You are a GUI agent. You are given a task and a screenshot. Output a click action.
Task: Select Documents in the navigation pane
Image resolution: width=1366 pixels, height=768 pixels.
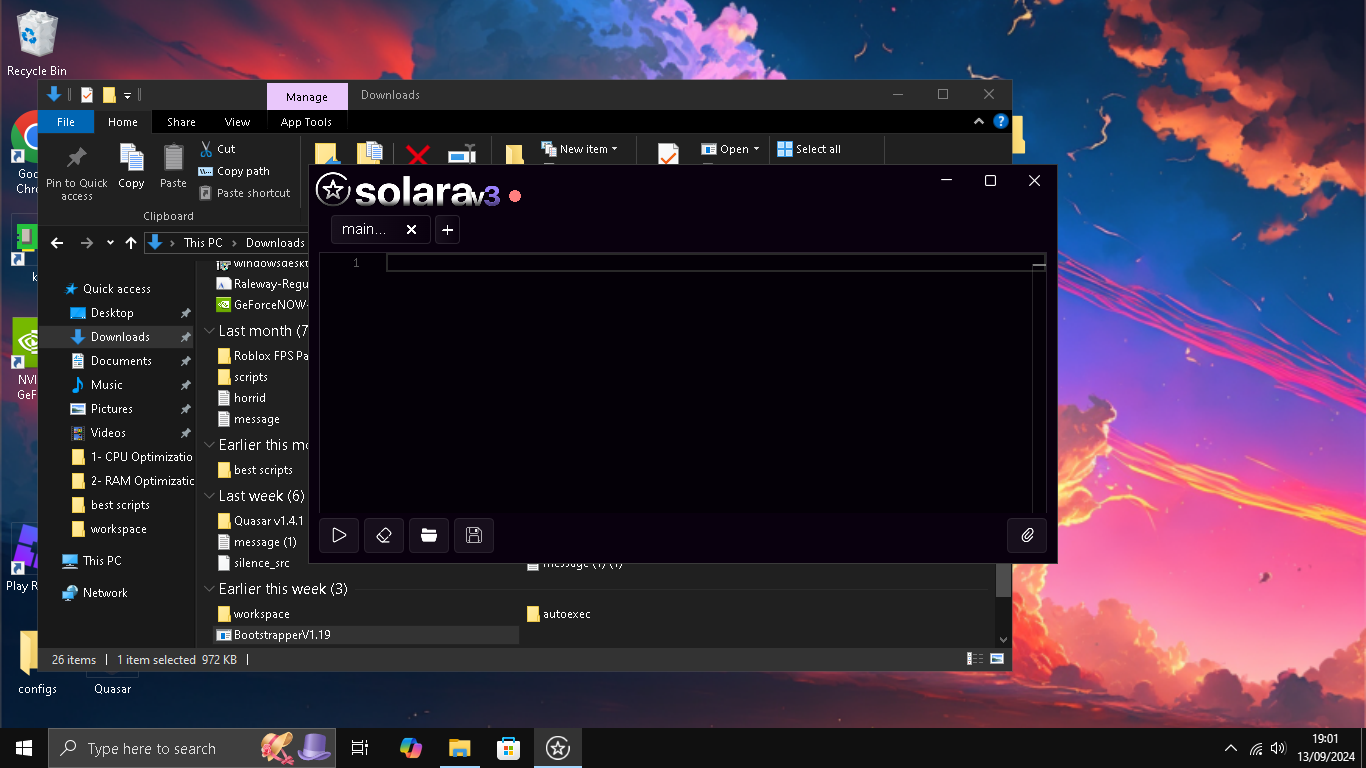[121, 361]
